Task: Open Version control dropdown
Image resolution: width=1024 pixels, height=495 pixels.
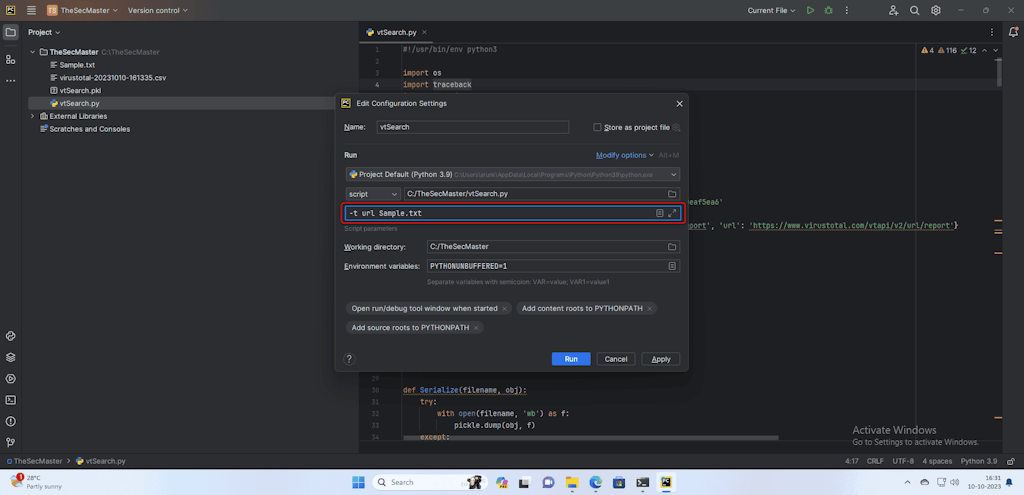Action: [157, 10]
